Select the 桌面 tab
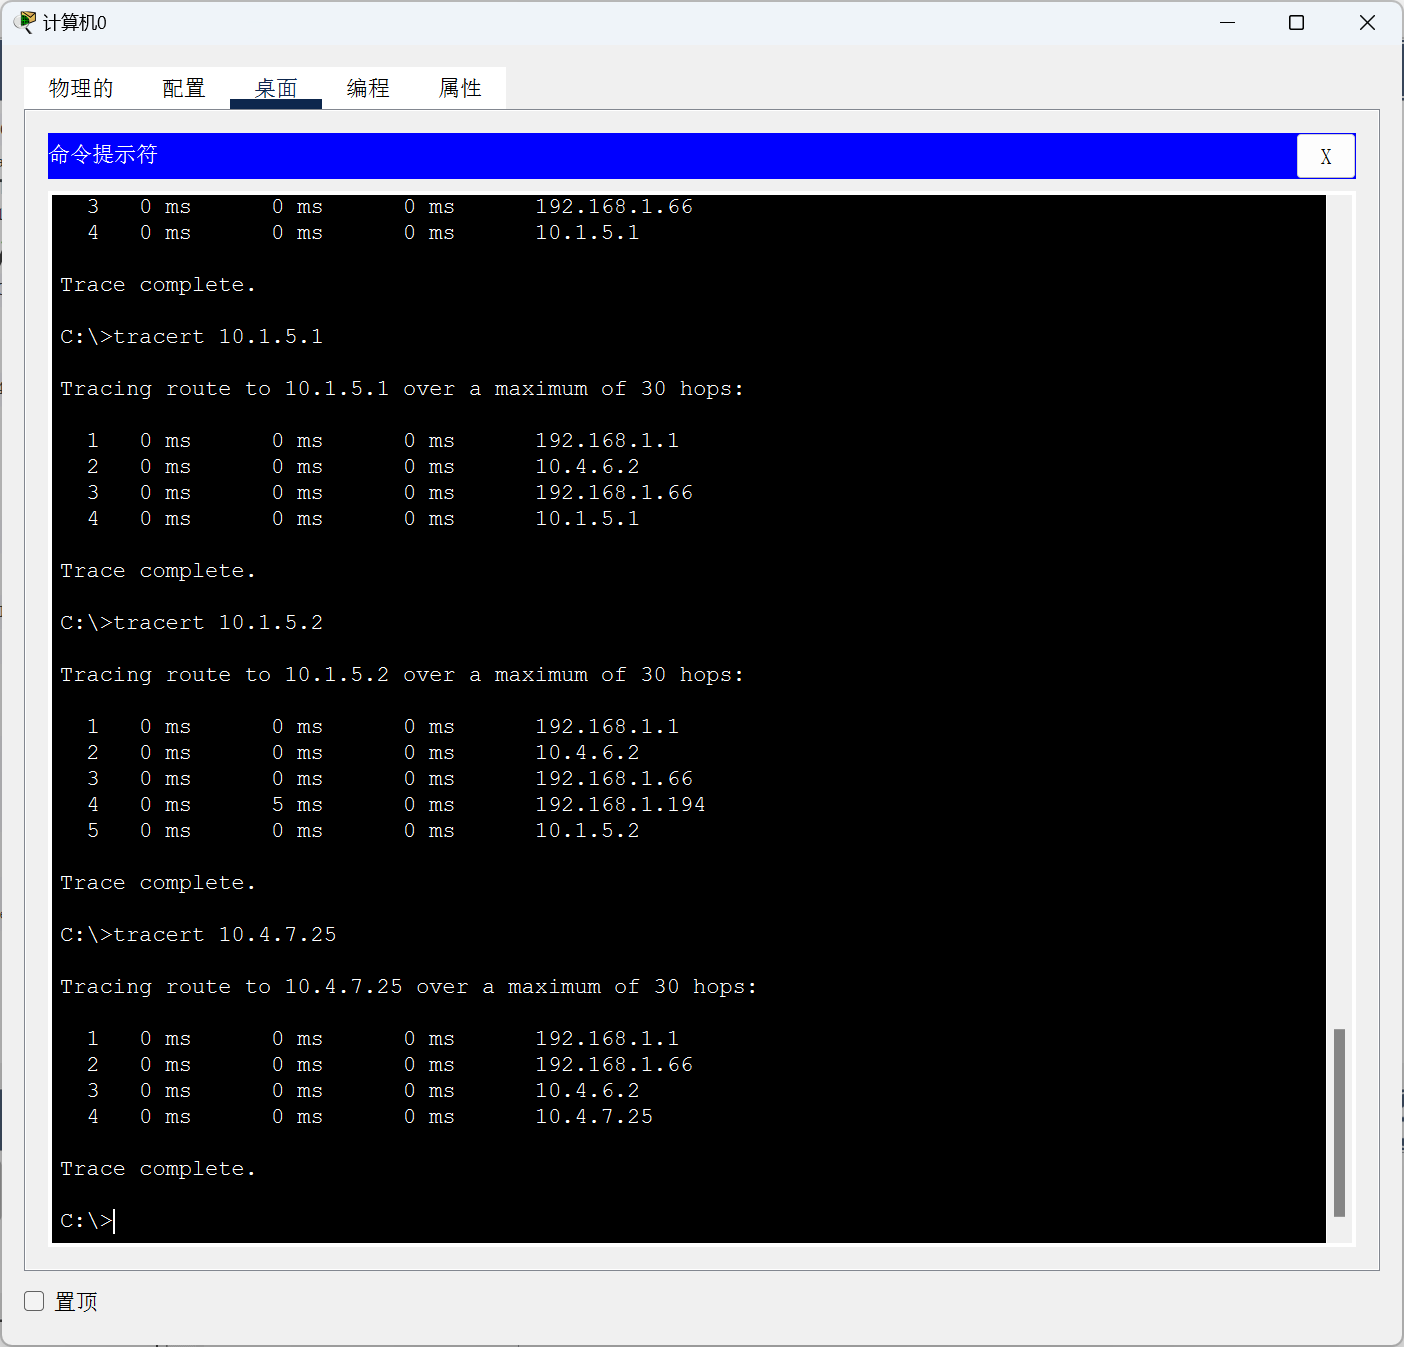This screenshot has height=1347, width=1404. [276, 88]
